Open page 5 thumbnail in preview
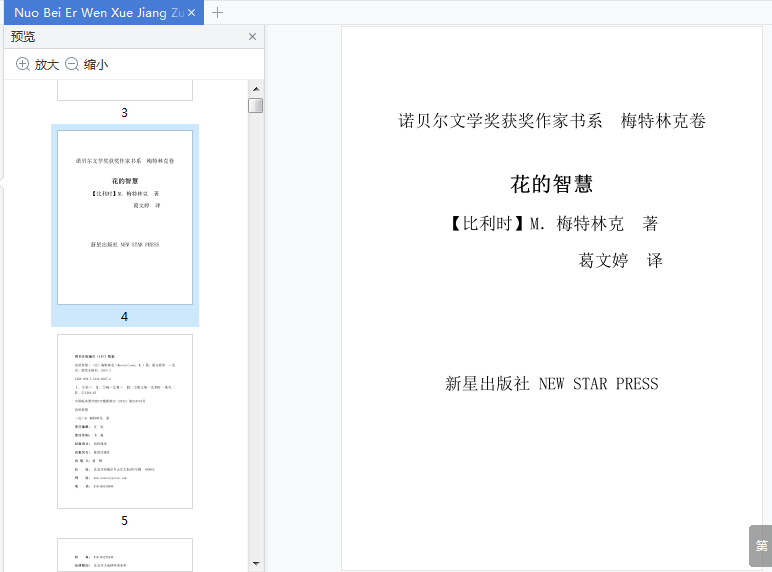Screen dimensions: 772x572 [125, 421]
